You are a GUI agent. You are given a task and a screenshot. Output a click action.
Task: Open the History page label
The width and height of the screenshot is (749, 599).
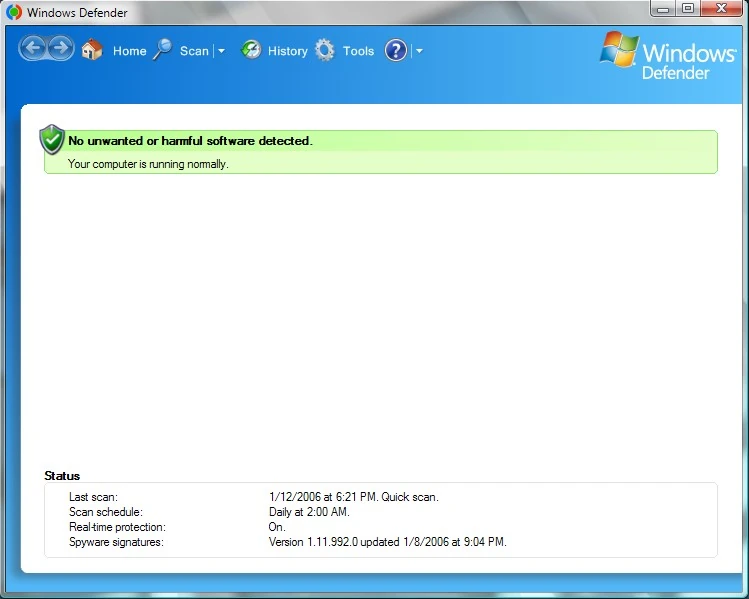(288, 51)
